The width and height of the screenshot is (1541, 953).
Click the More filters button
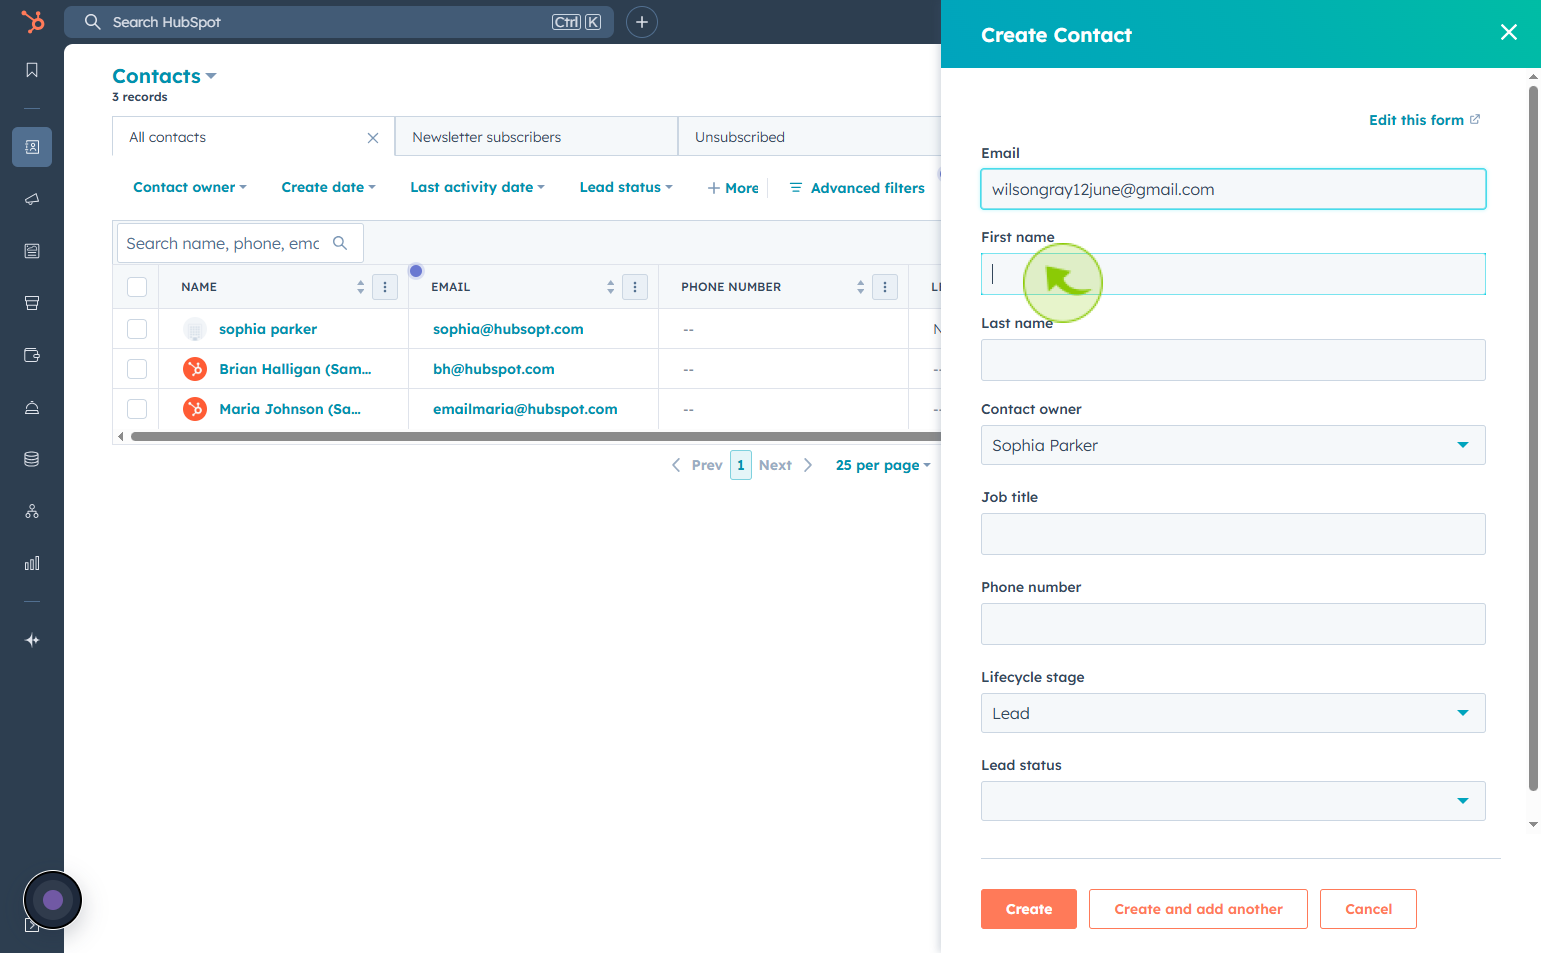pos(733,188)
